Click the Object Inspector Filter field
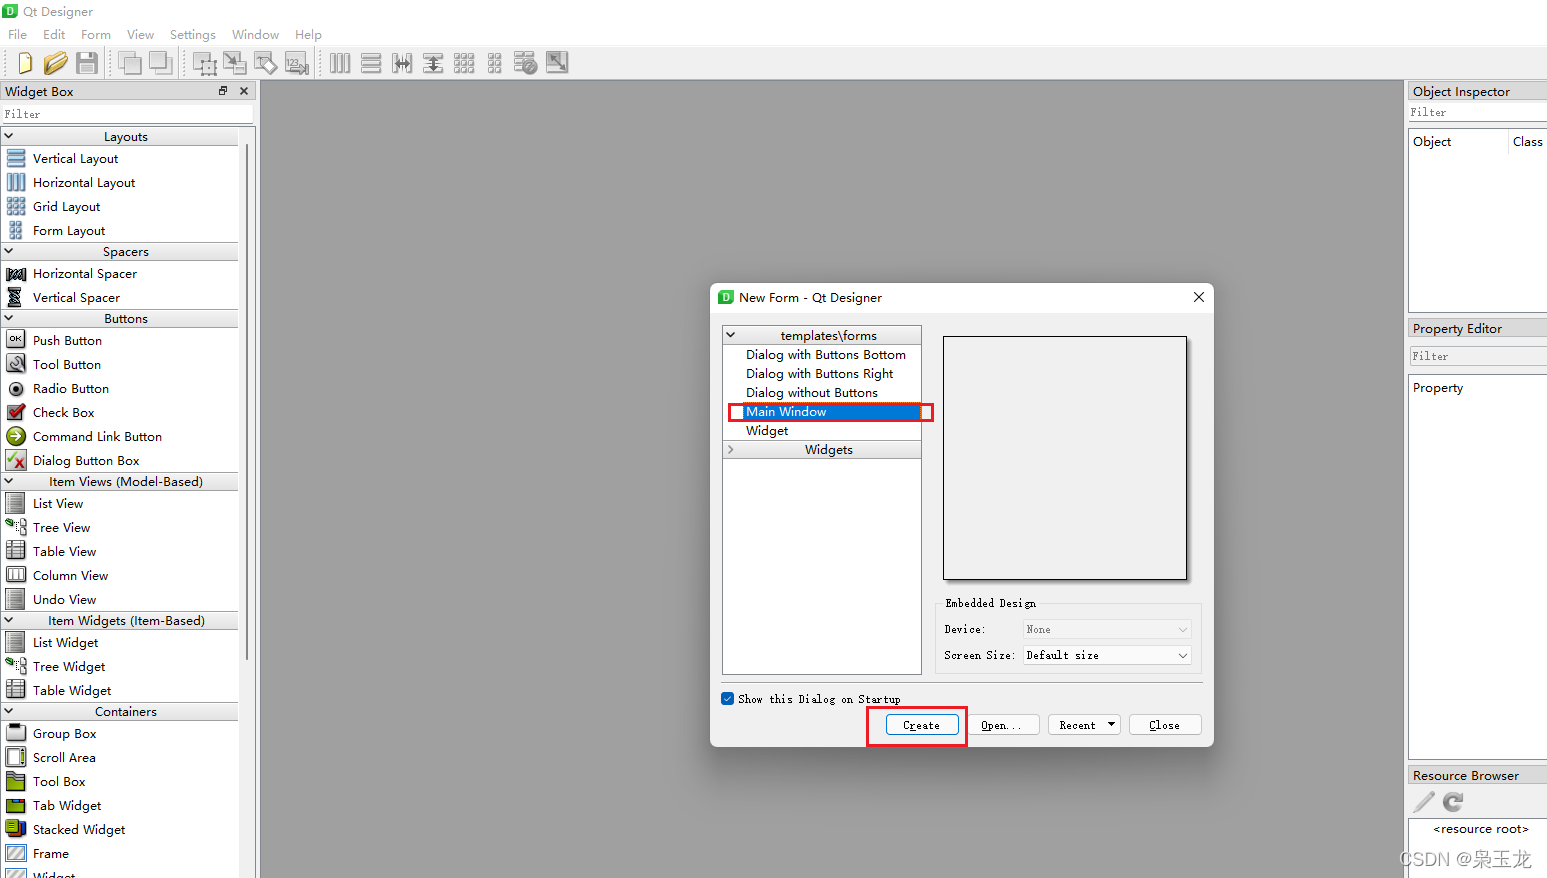Viewport: 1547px width, 878px height. pos(1477,113)
